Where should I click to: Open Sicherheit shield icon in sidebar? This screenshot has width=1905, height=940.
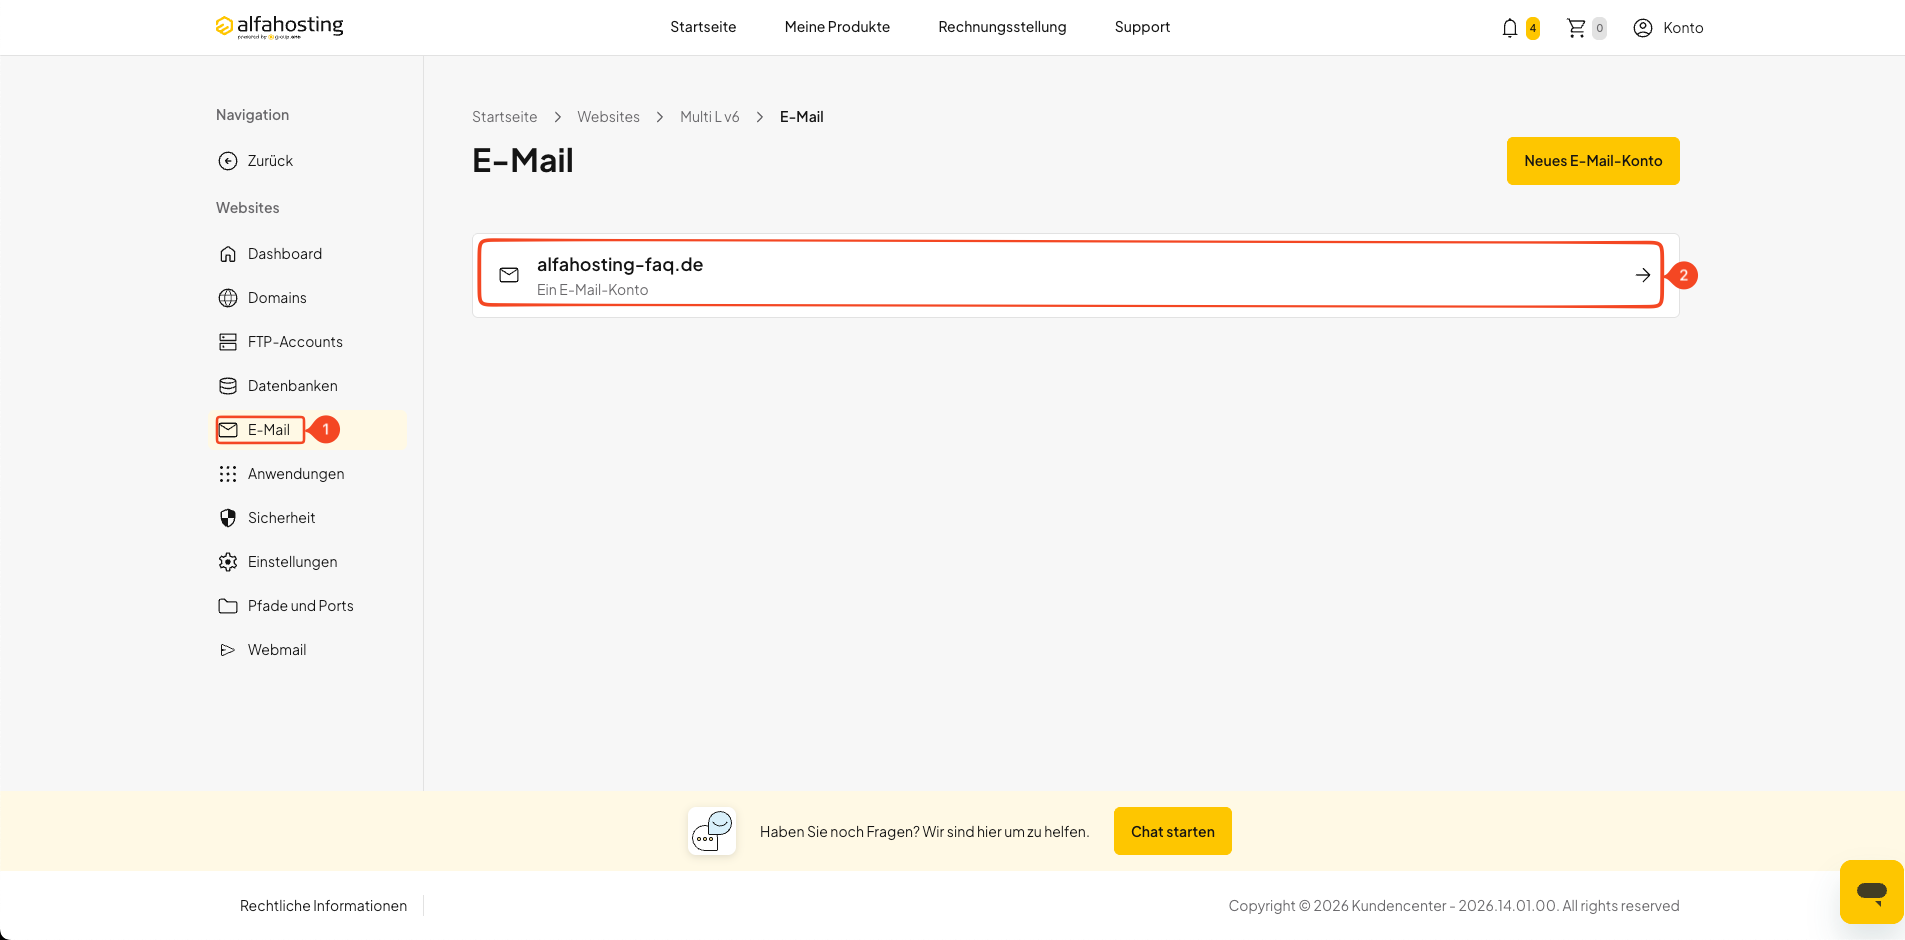tap(228, 518)
